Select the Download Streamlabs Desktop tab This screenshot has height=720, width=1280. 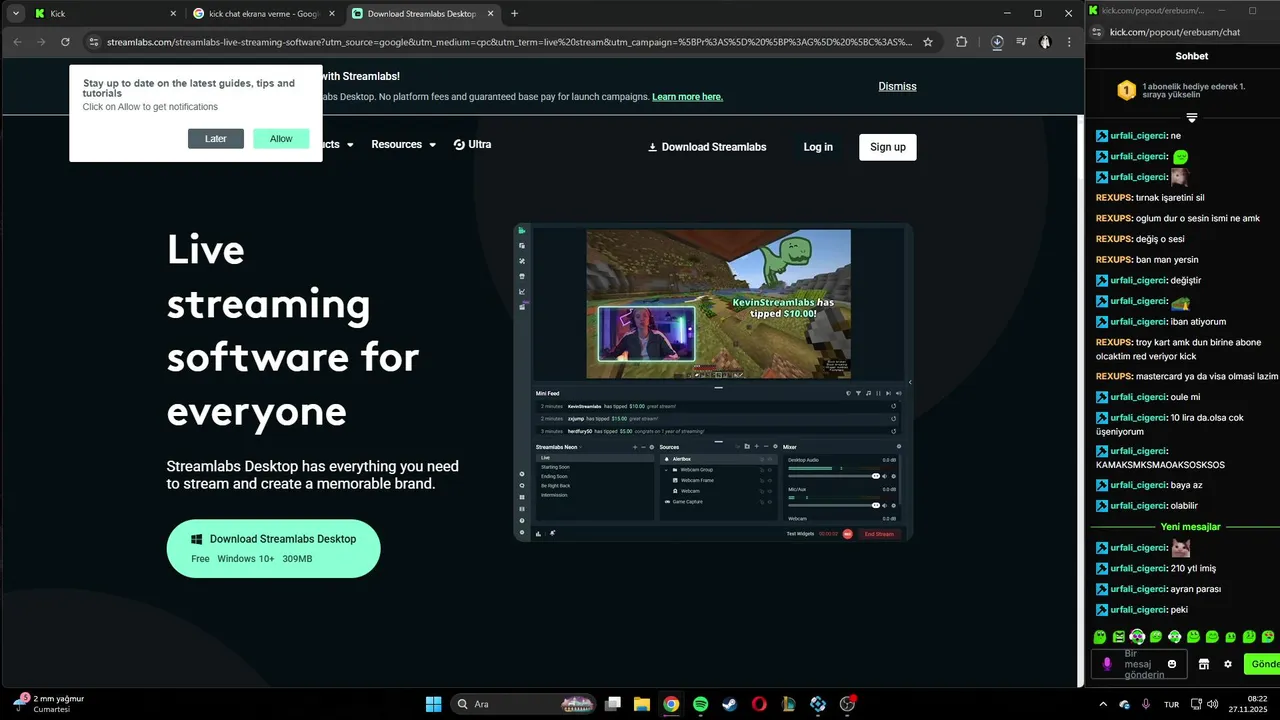coord(421,14)
